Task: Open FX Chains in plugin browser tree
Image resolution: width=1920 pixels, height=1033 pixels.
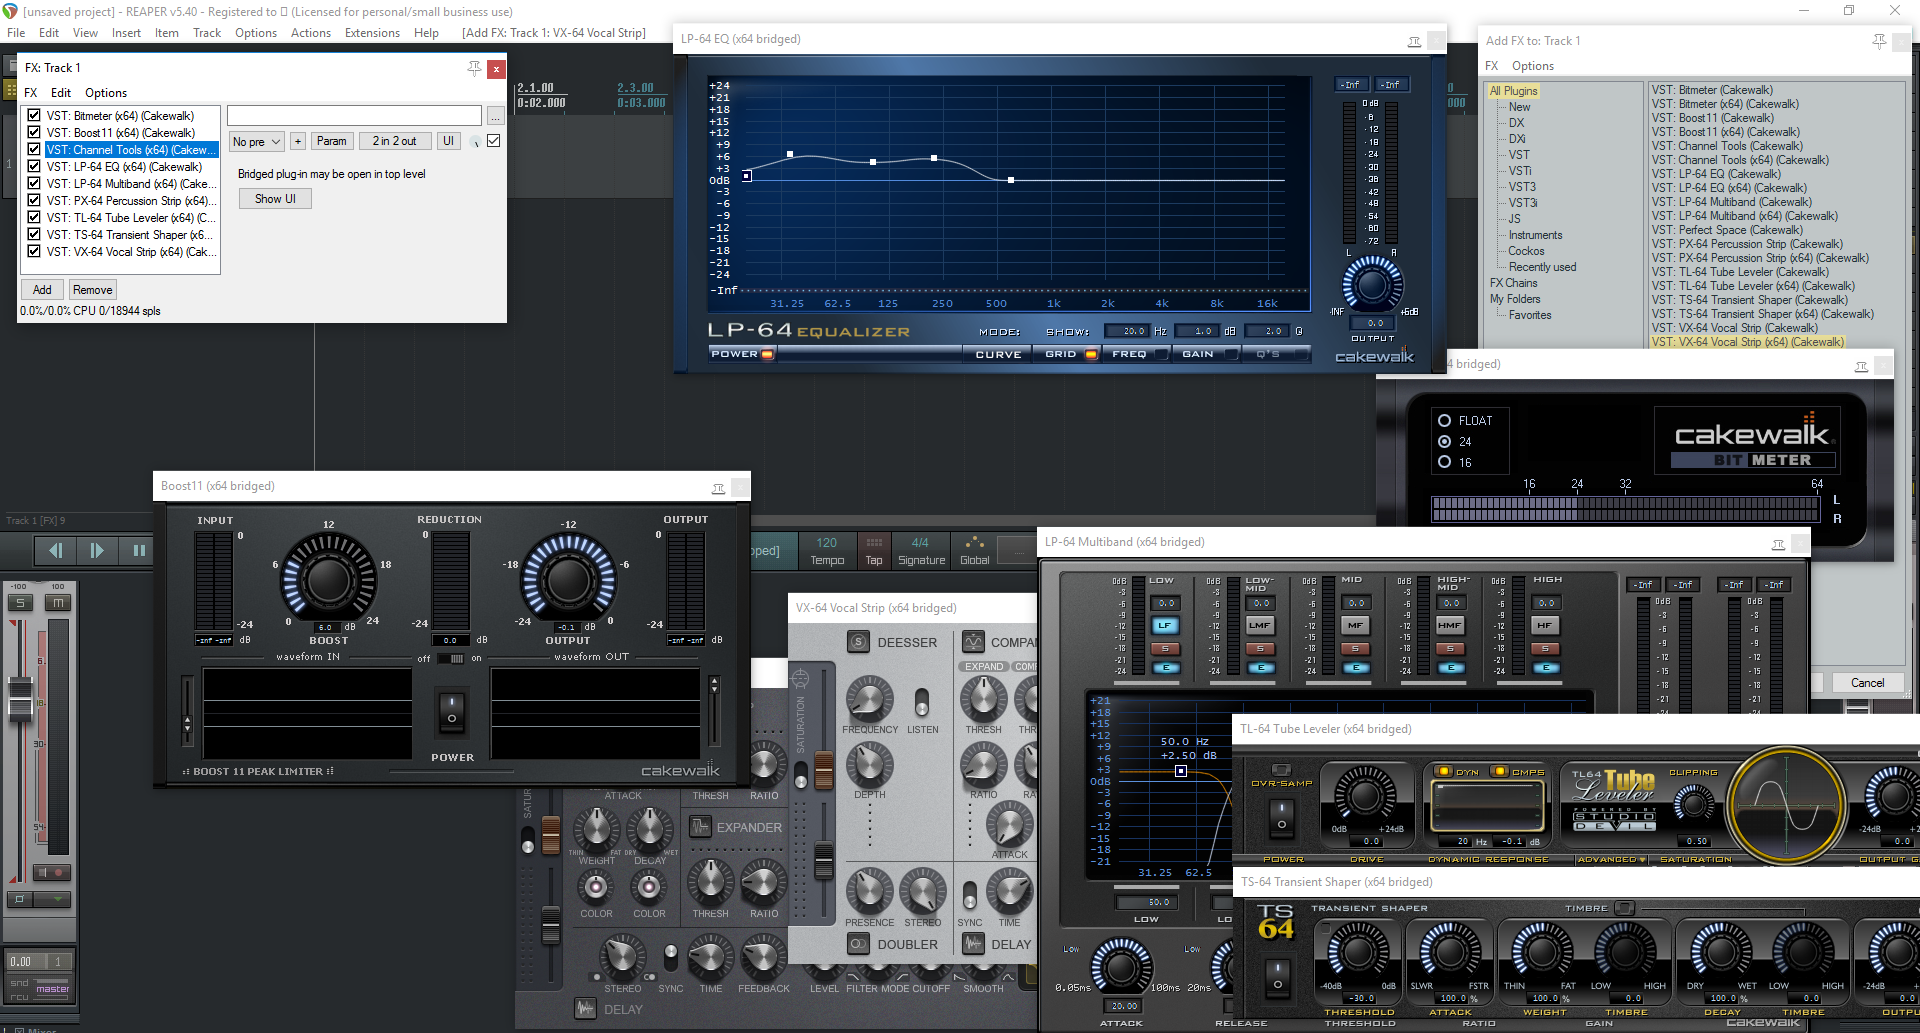Action: coord(1513,283)
